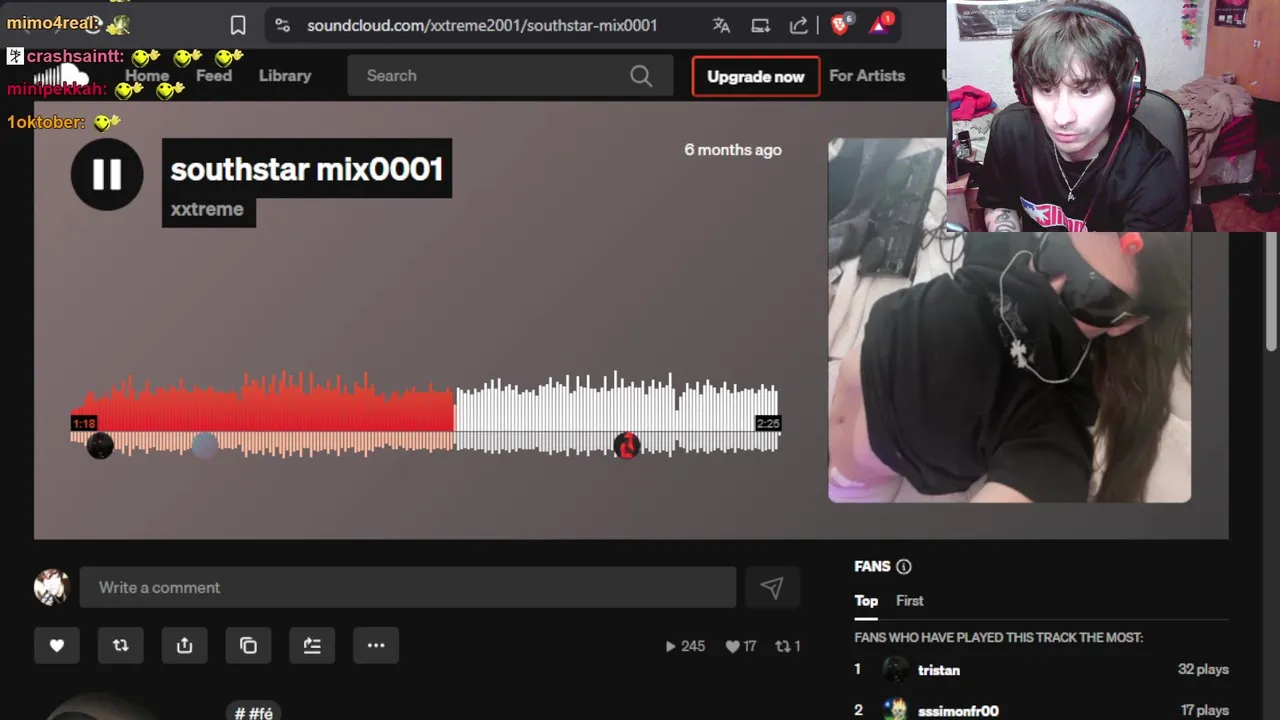Open the More options ellipsis menu
Viewport: 1280px width, 720px height.
tap(376, 646)
